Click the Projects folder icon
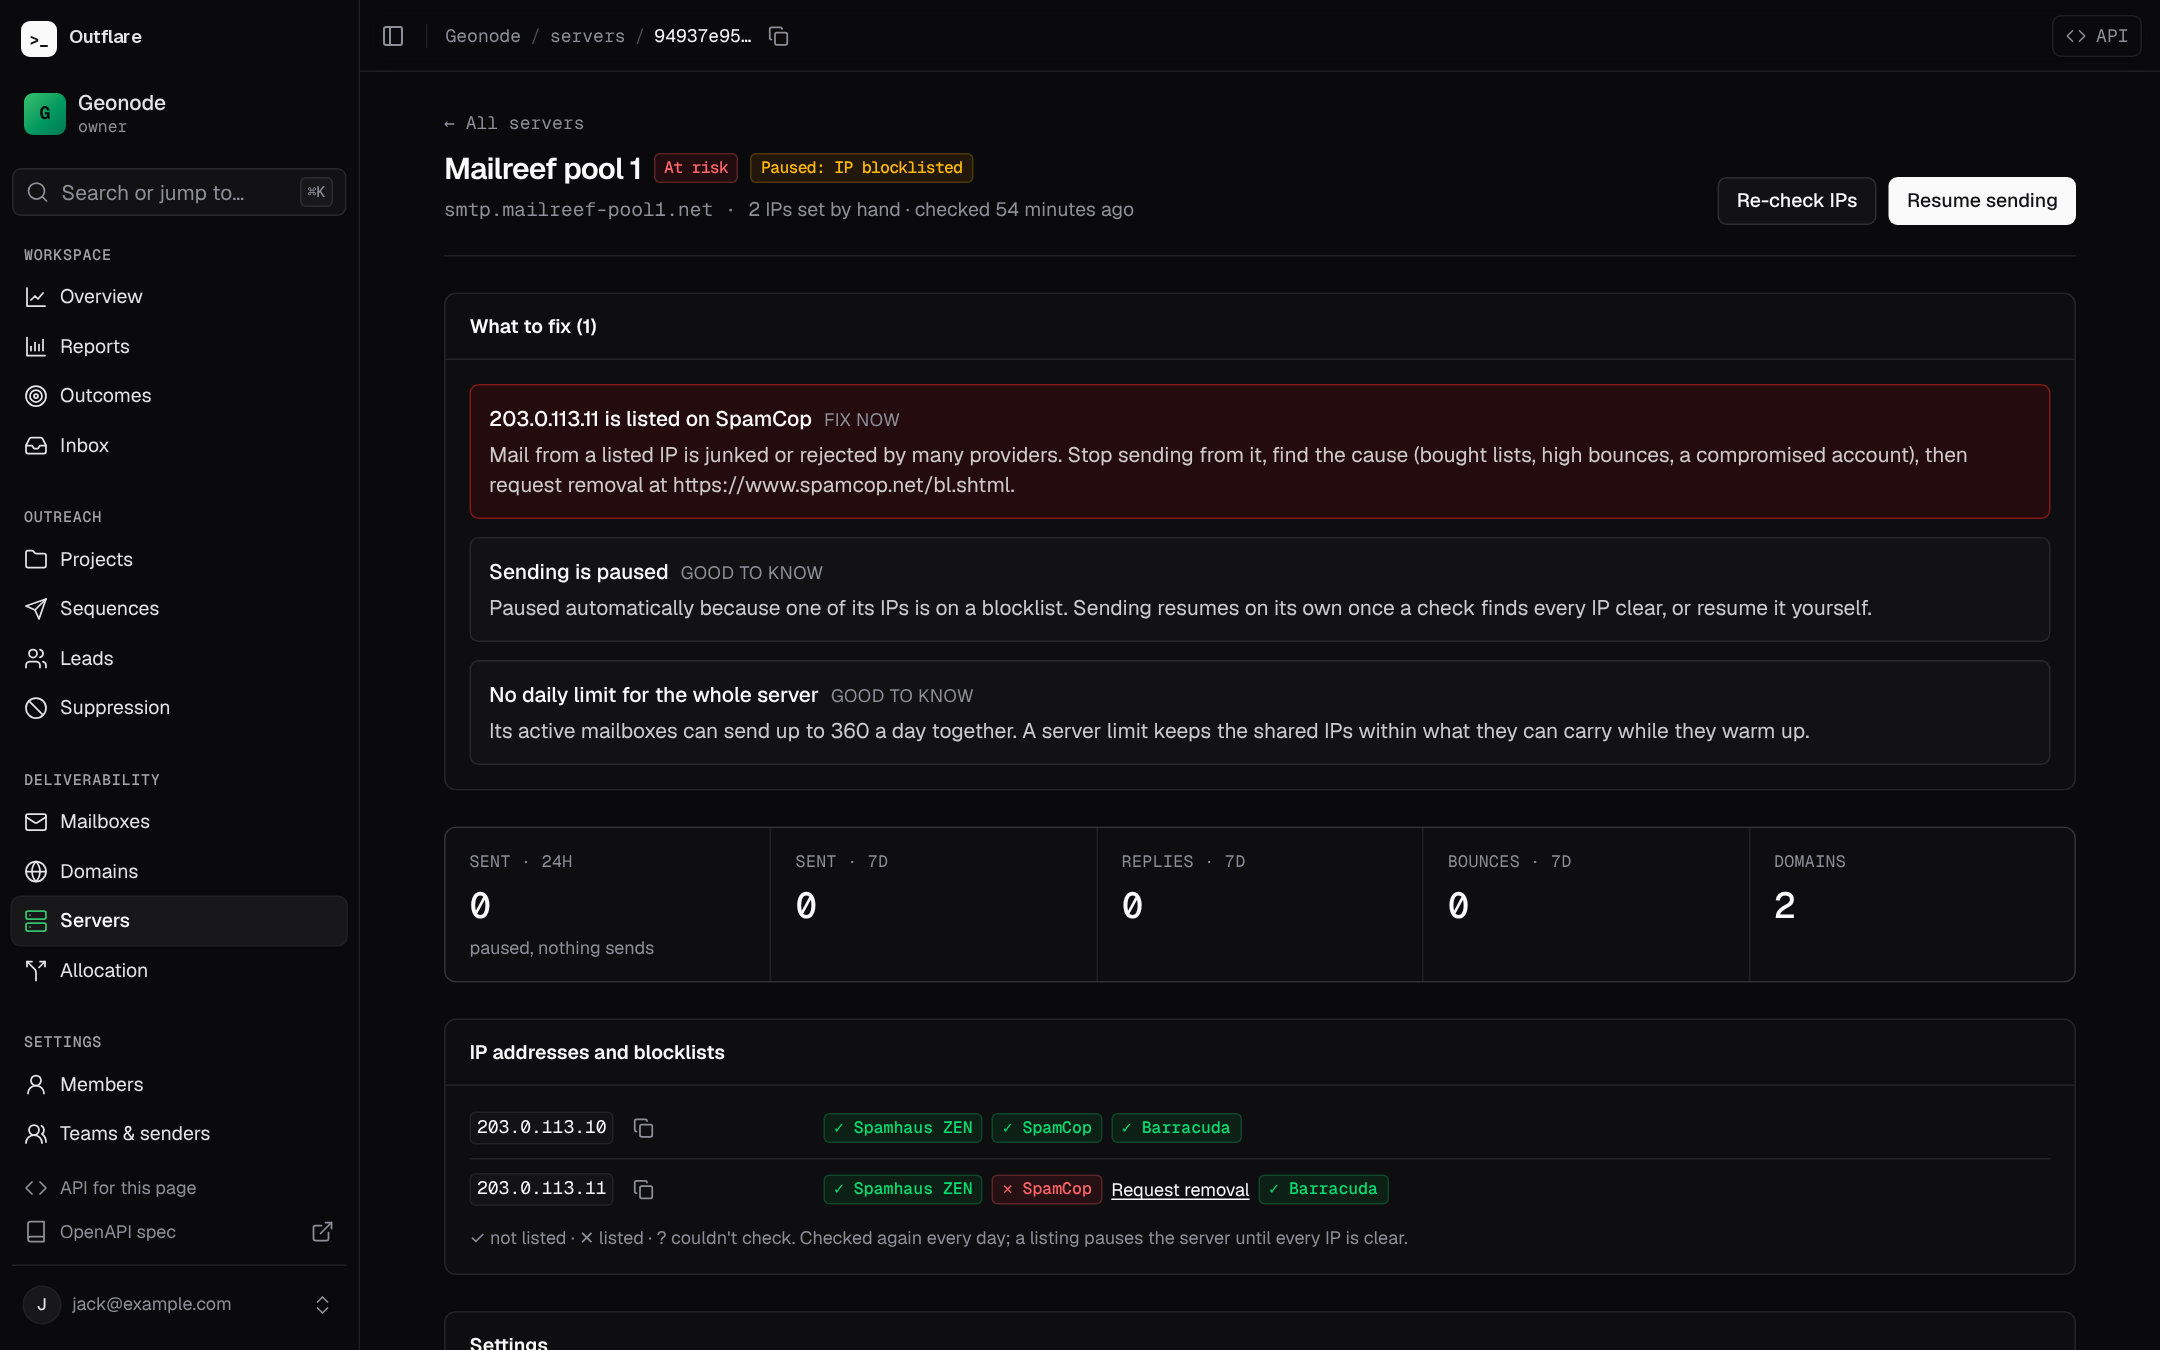The width and height of the screenshot is (2160, 1350). coord(36,559)
